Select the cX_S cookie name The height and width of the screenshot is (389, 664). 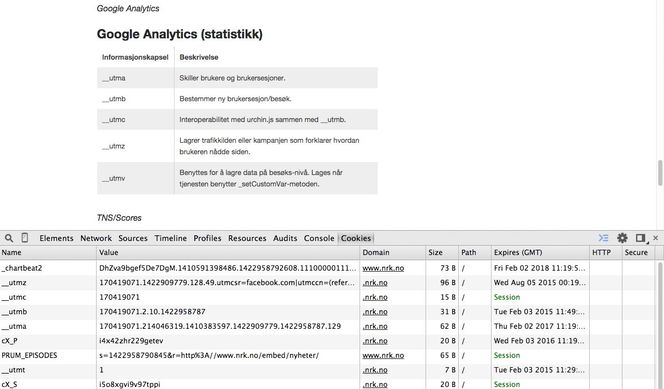coord(9,384)
